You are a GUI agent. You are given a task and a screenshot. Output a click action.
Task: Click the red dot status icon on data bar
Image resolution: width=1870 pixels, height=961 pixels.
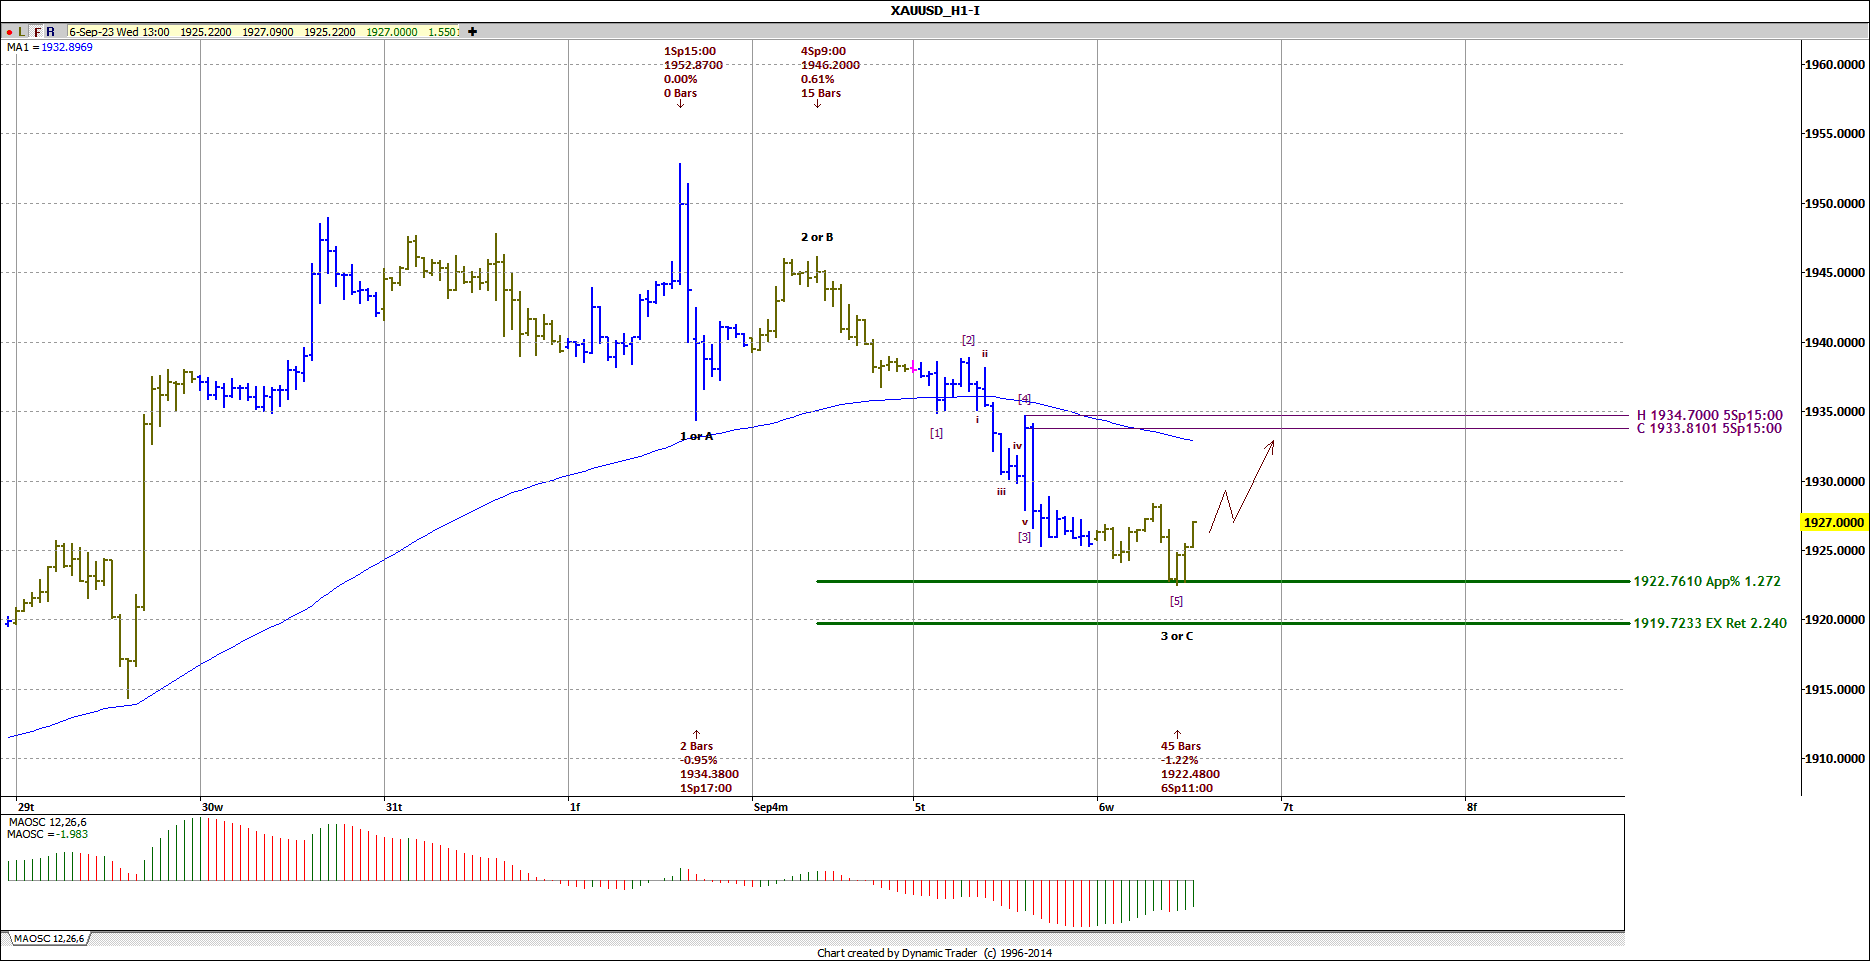pos(8,31)
